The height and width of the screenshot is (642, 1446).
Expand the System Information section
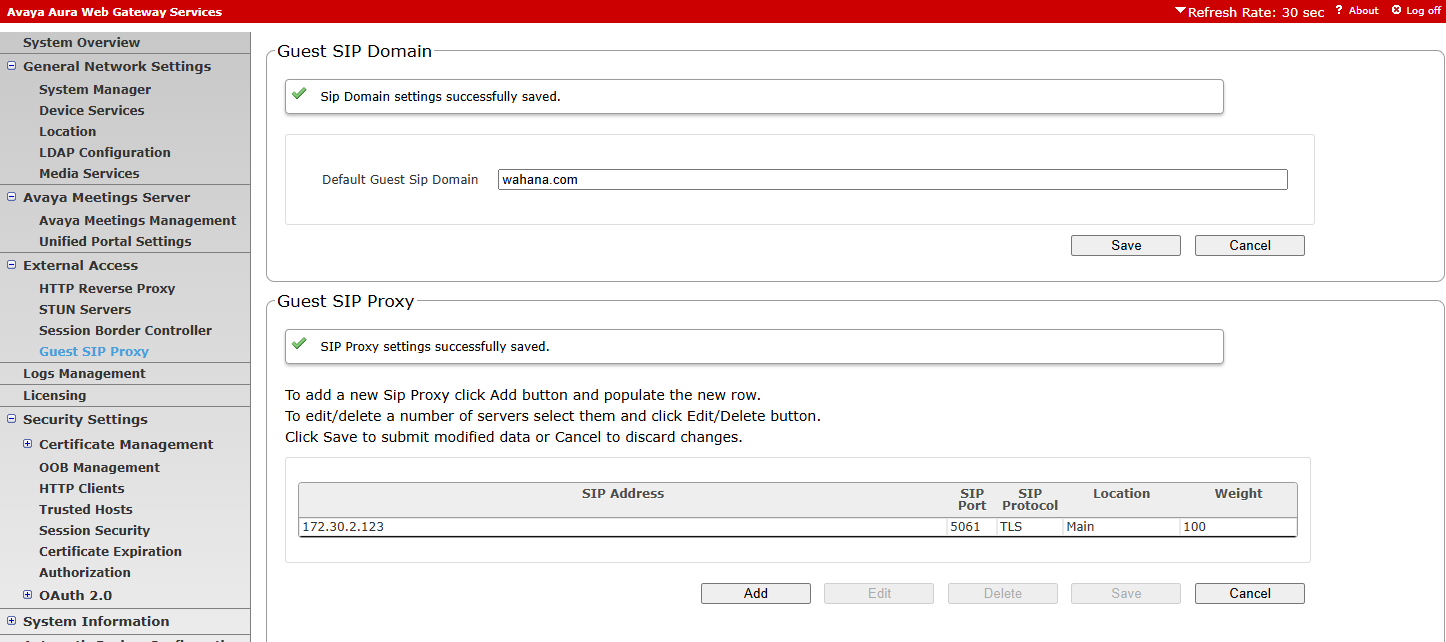(12, 621)
